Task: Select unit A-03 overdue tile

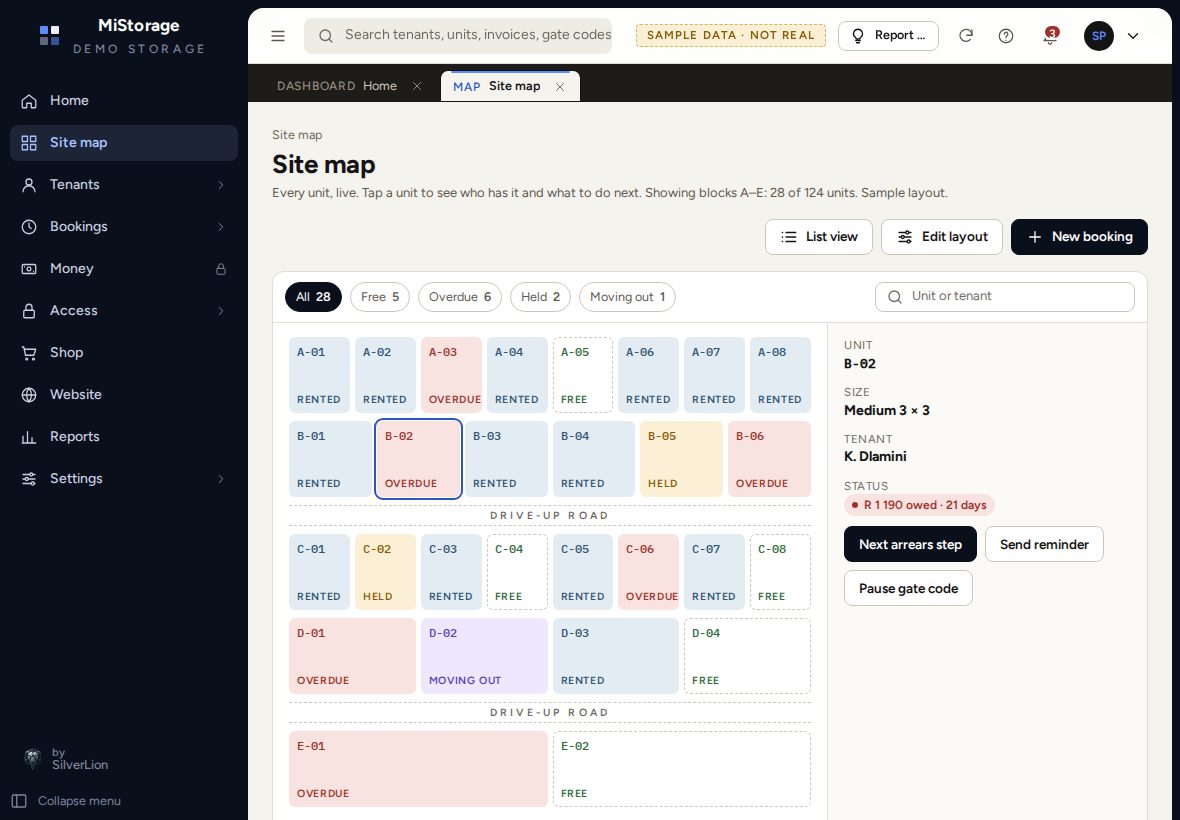Action: (452, 375)
